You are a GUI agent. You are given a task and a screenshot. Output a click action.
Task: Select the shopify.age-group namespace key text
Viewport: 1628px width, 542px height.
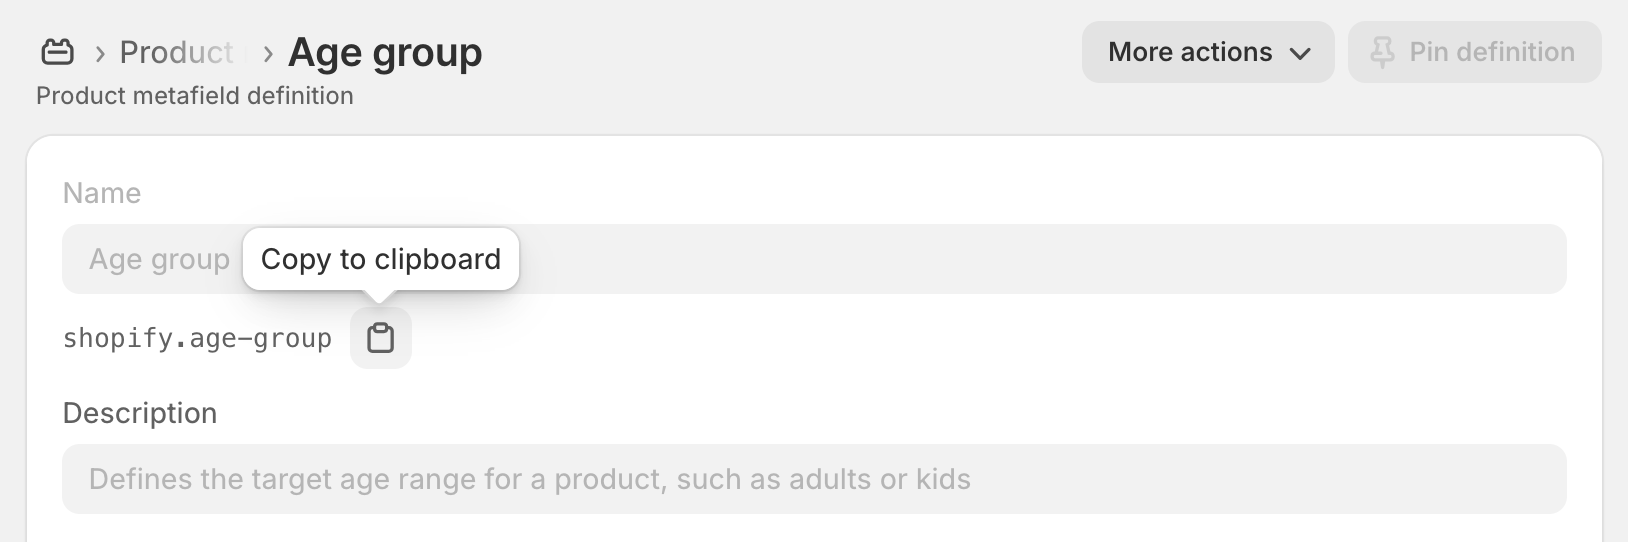pos(197,338)
